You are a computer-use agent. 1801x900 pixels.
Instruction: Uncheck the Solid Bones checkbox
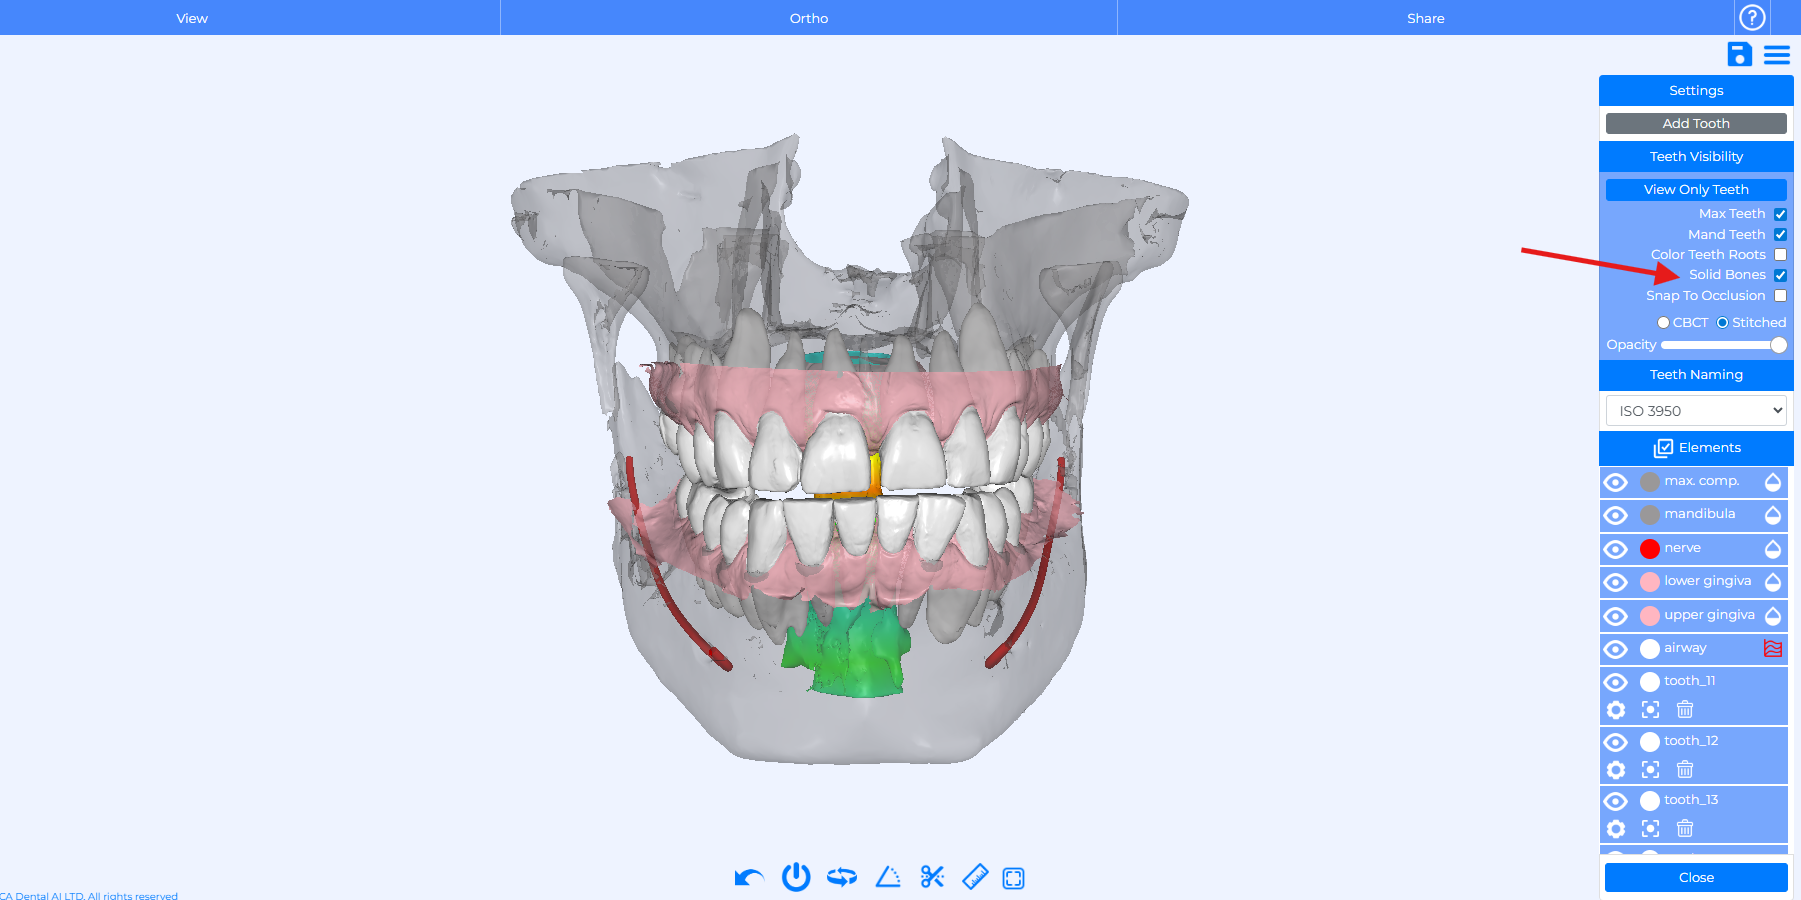pos(1780,275)
